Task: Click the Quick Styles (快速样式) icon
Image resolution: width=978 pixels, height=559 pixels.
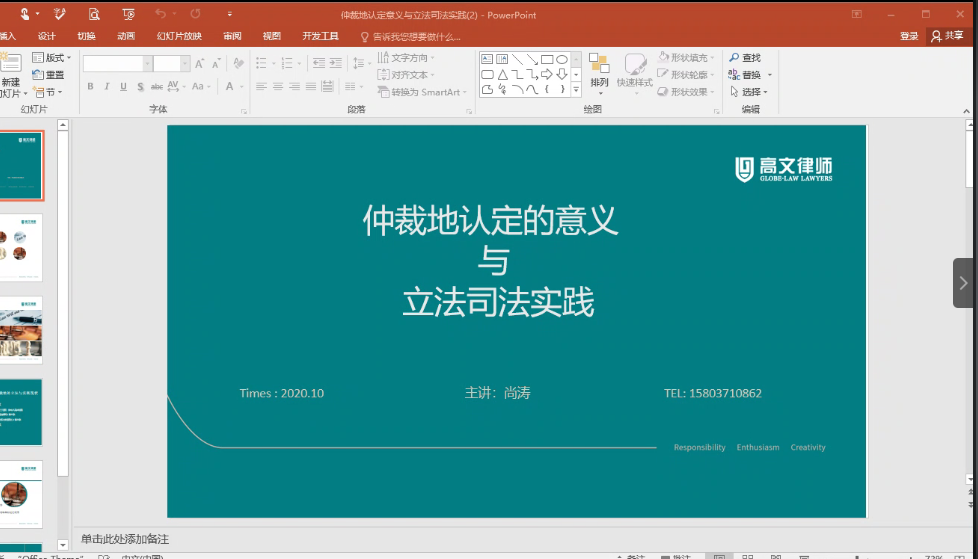Action: pyautogui.click(x=634, y=64)
